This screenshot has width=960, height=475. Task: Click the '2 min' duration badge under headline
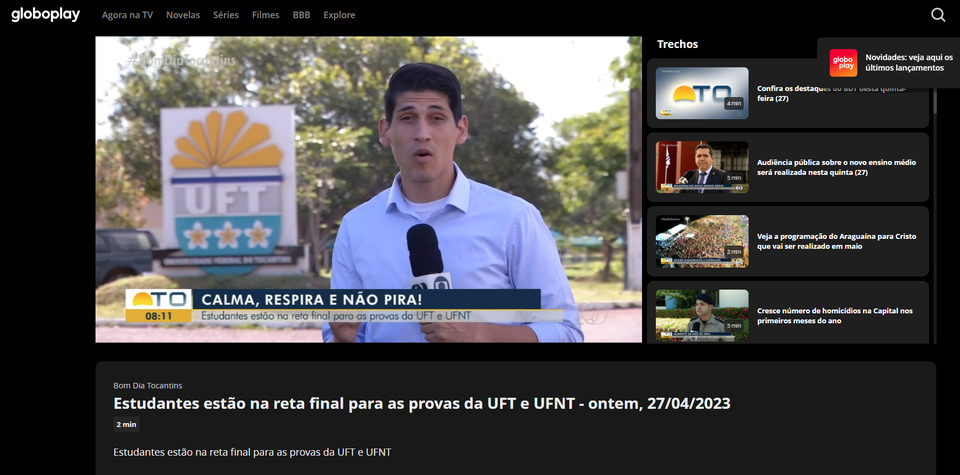(x=126, y=424)
